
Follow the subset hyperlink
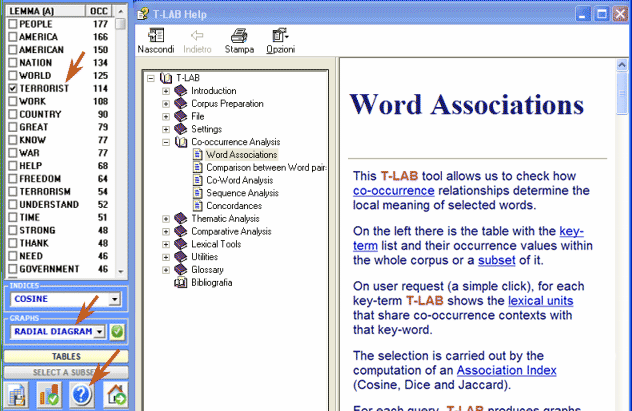click(497, 260)
